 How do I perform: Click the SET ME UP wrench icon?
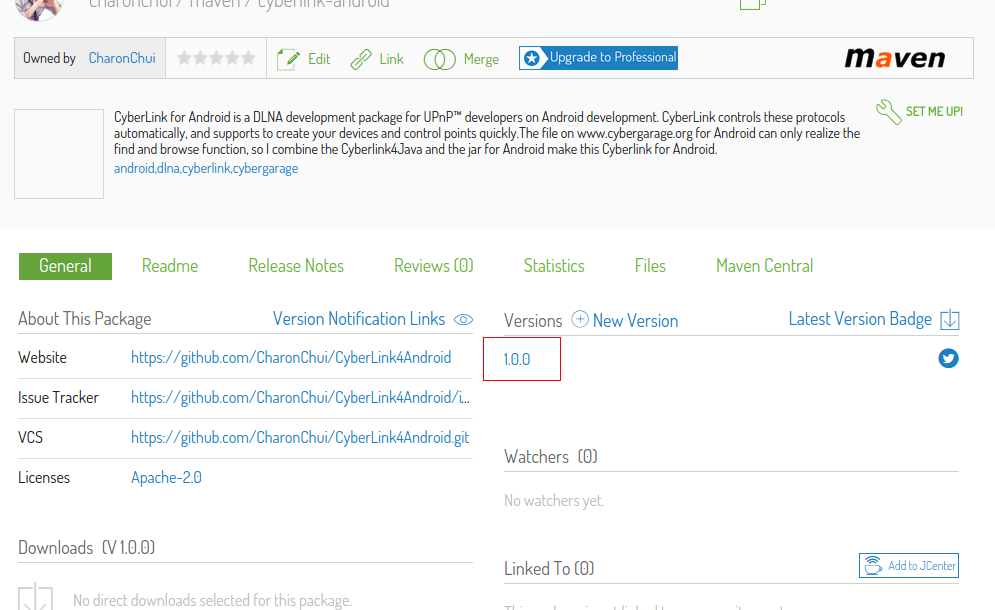pyautogui.click(x=888, y=112)
